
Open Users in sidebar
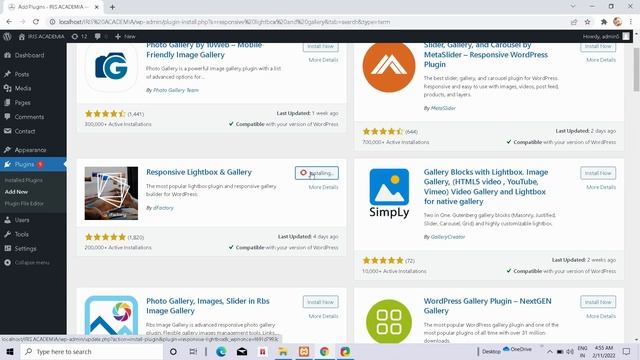[x=22, y=220]
